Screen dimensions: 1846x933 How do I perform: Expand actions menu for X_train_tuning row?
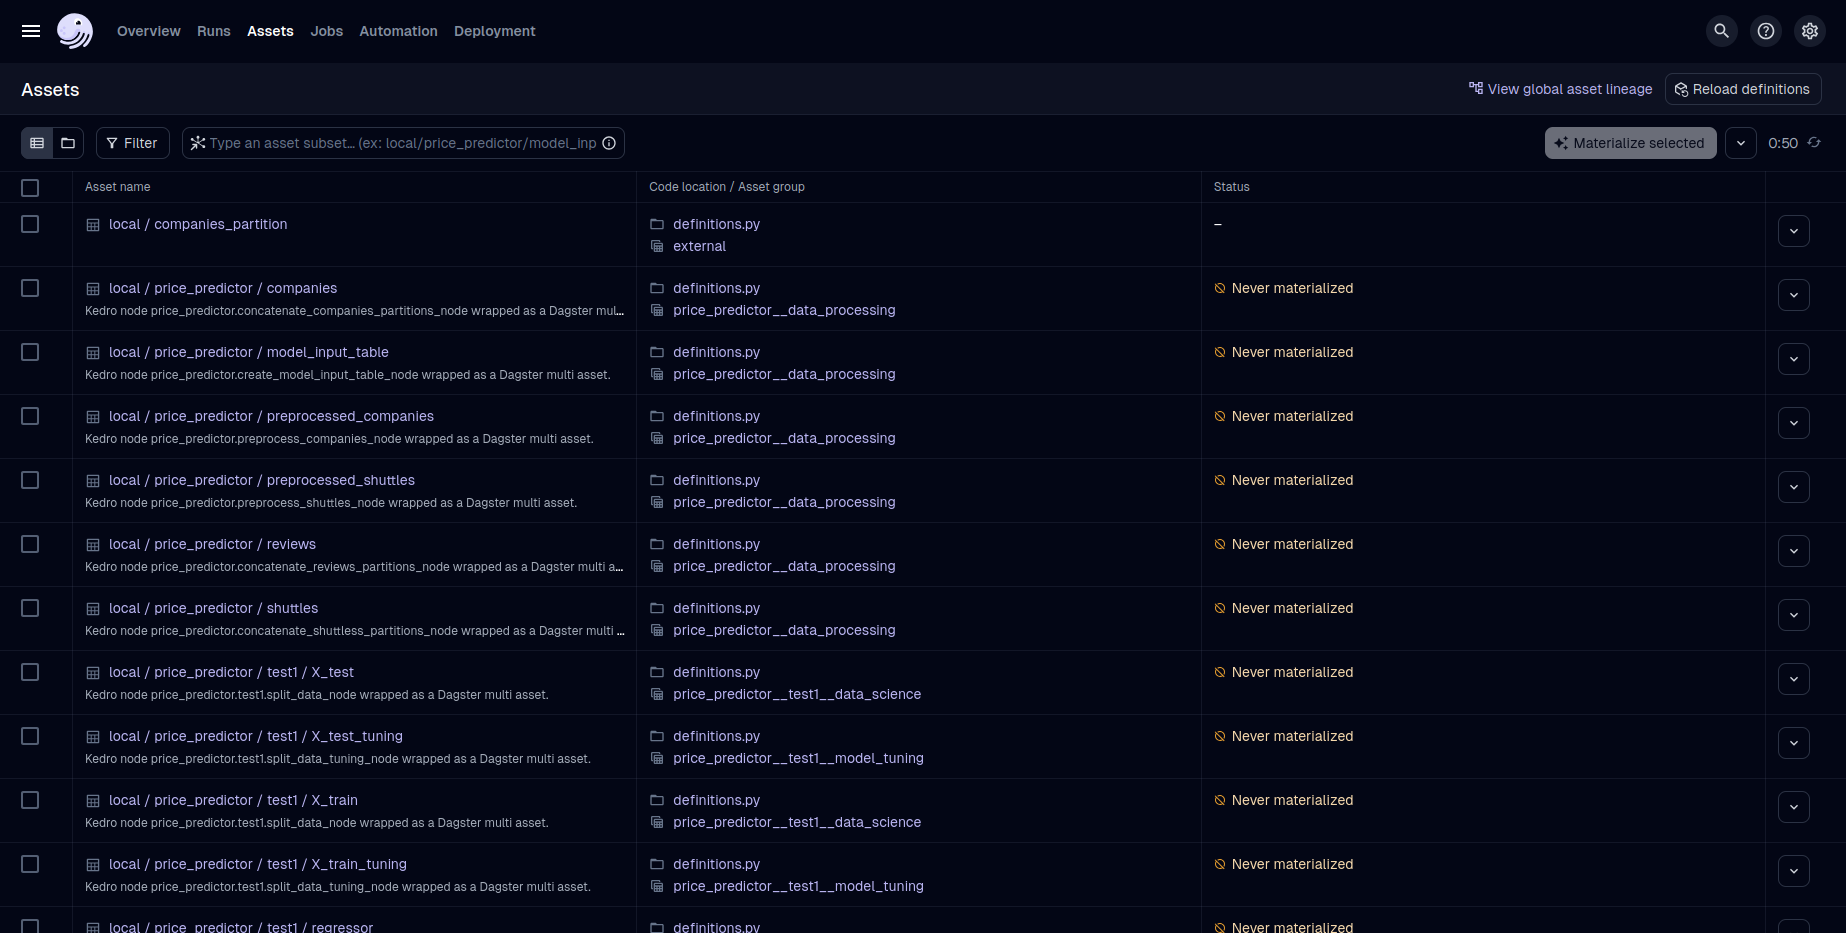coord(1794,871)
